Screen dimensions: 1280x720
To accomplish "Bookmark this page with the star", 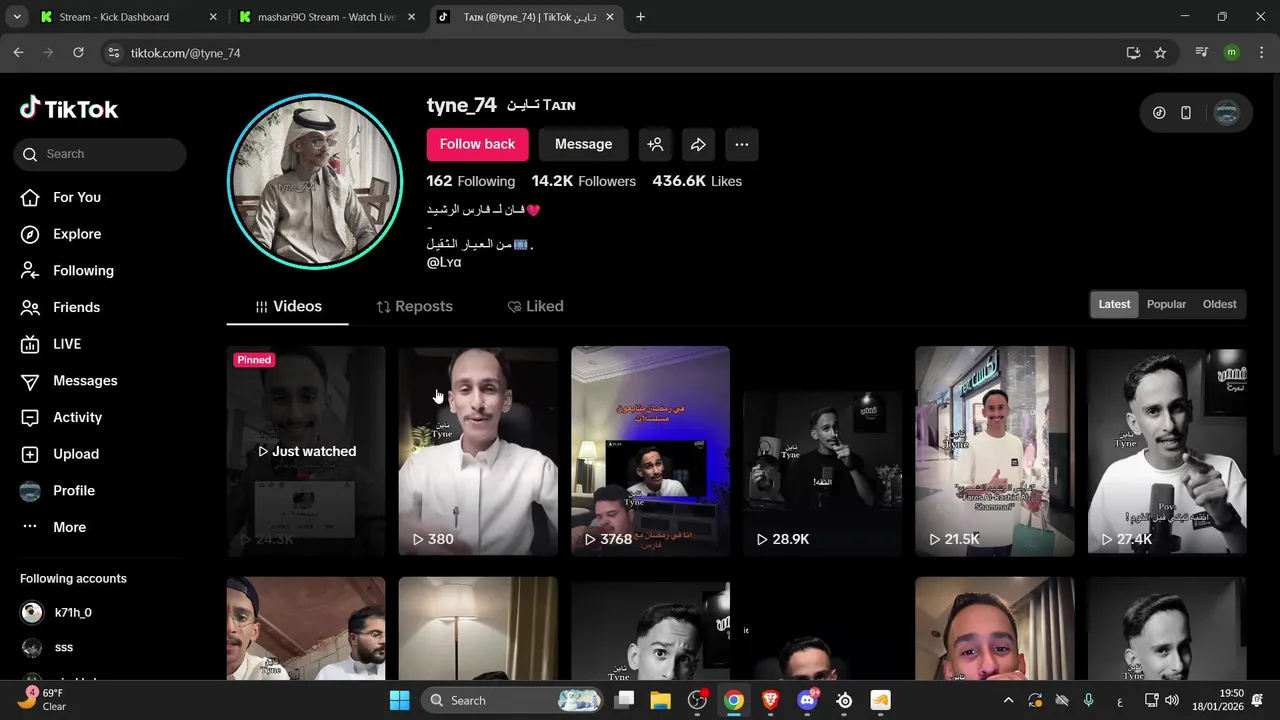I will pos(1160,53).
